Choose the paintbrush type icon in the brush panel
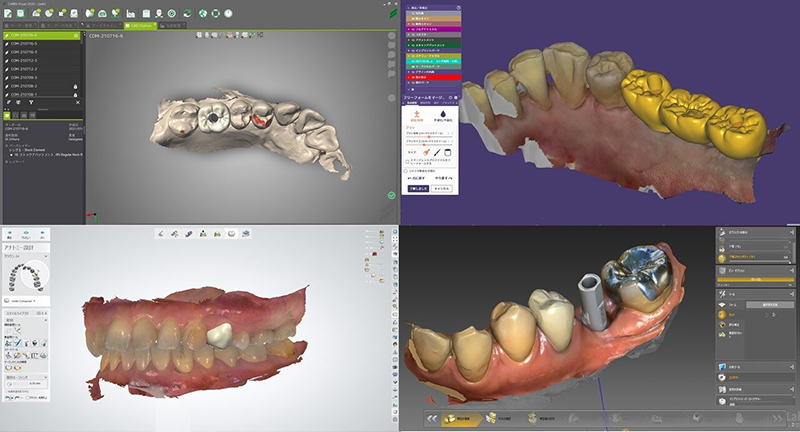The height and width of the screenshot is (432, 800). click(429, 151)
